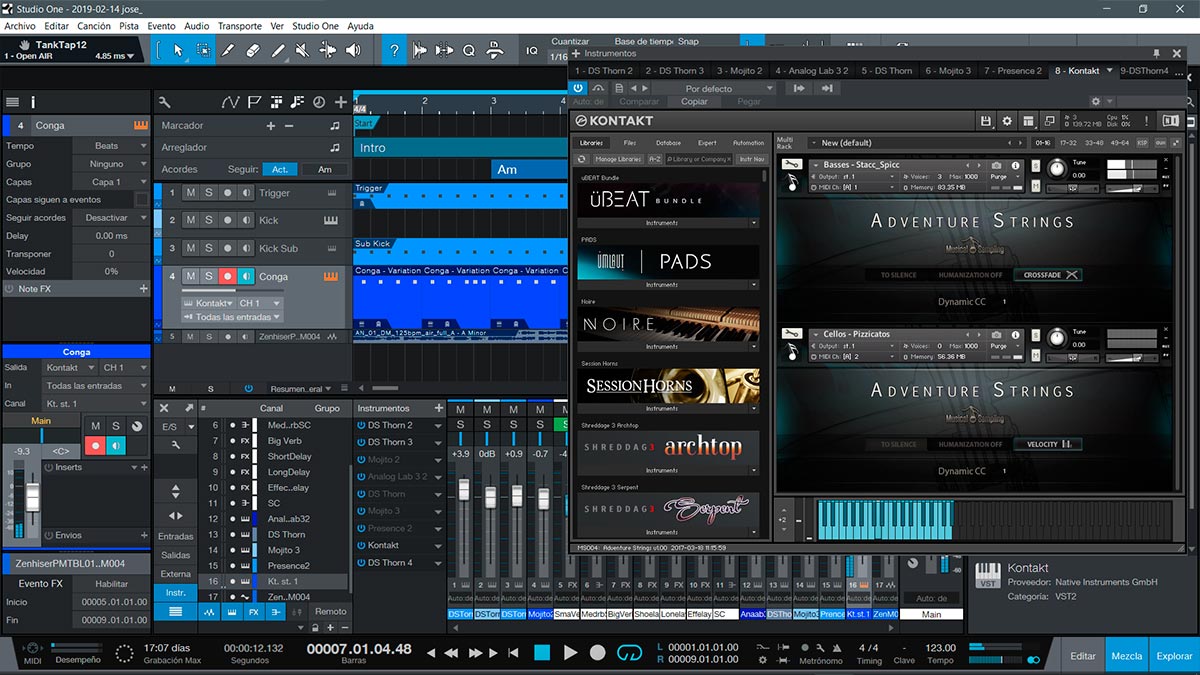This screenshot has width=1200, height=675.
Task: Click 'Copiar' button in plugin header
Action: [x=694, y=101]
